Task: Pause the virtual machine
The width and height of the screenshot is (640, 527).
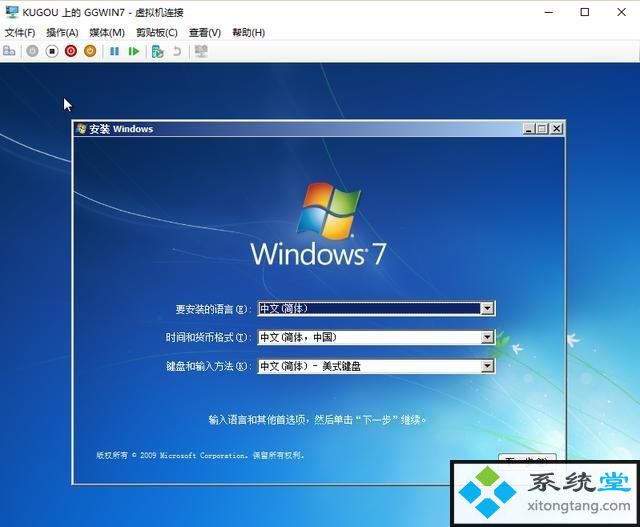Action: pyautogui.click(x=115, y=51)
